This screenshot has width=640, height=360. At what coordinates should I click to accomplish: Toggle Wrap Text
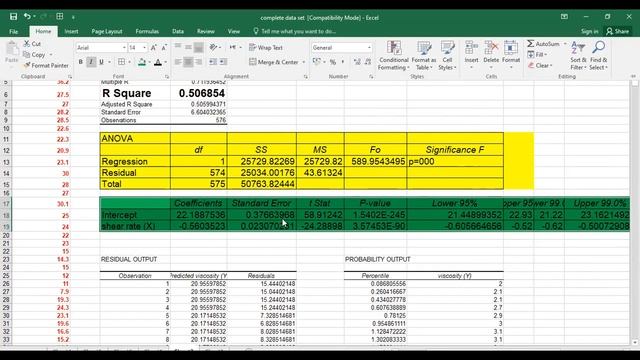click(x=266, y=48)
